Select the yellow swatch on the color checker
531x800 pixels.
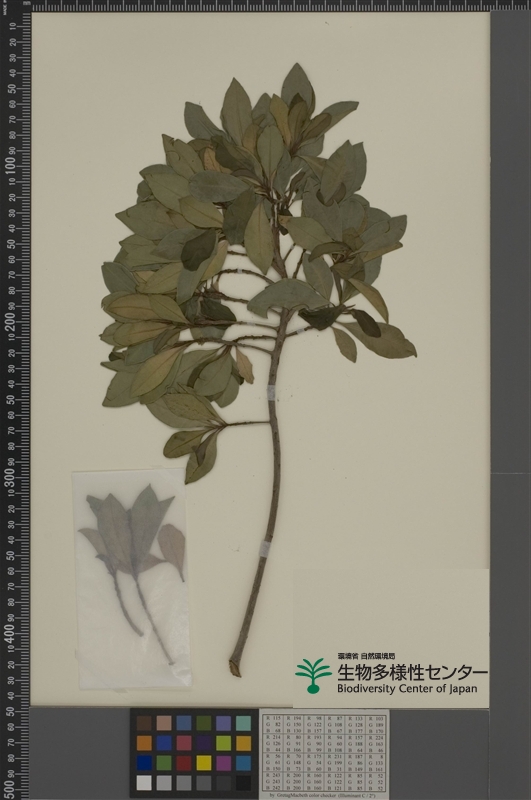tap(204, 763)
